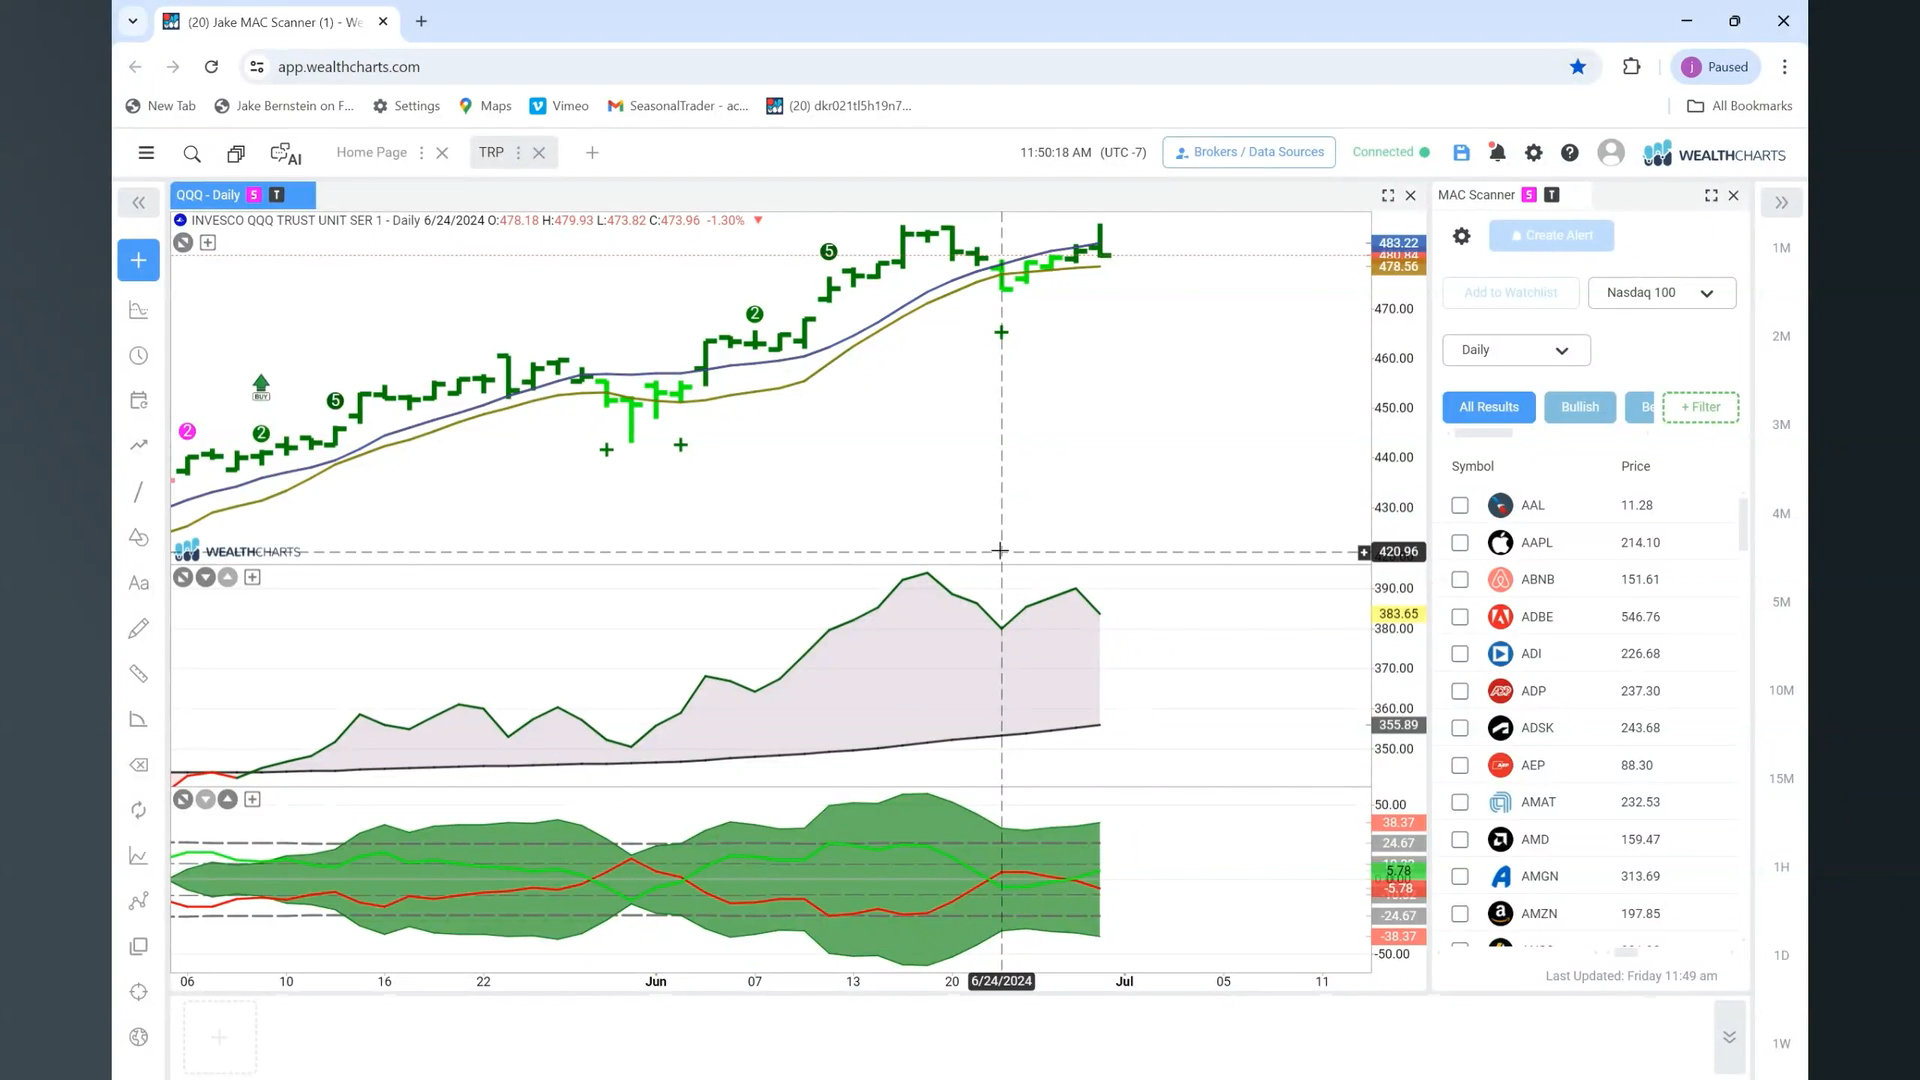Click the blue plus add button in sidebar
1920x1080 pixels.
pos(138,260)
